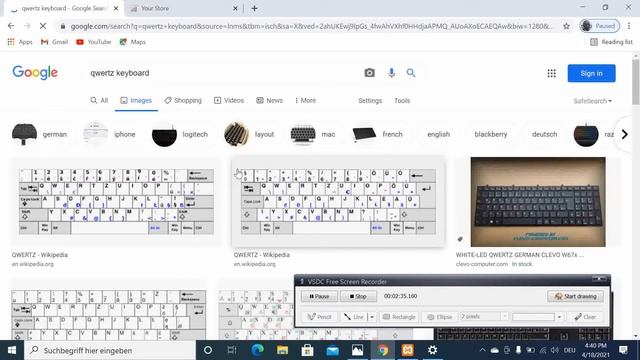This screenshot has height=360, width=640.
Task: Filter images by the mac chip
Action: pos(313,134)
